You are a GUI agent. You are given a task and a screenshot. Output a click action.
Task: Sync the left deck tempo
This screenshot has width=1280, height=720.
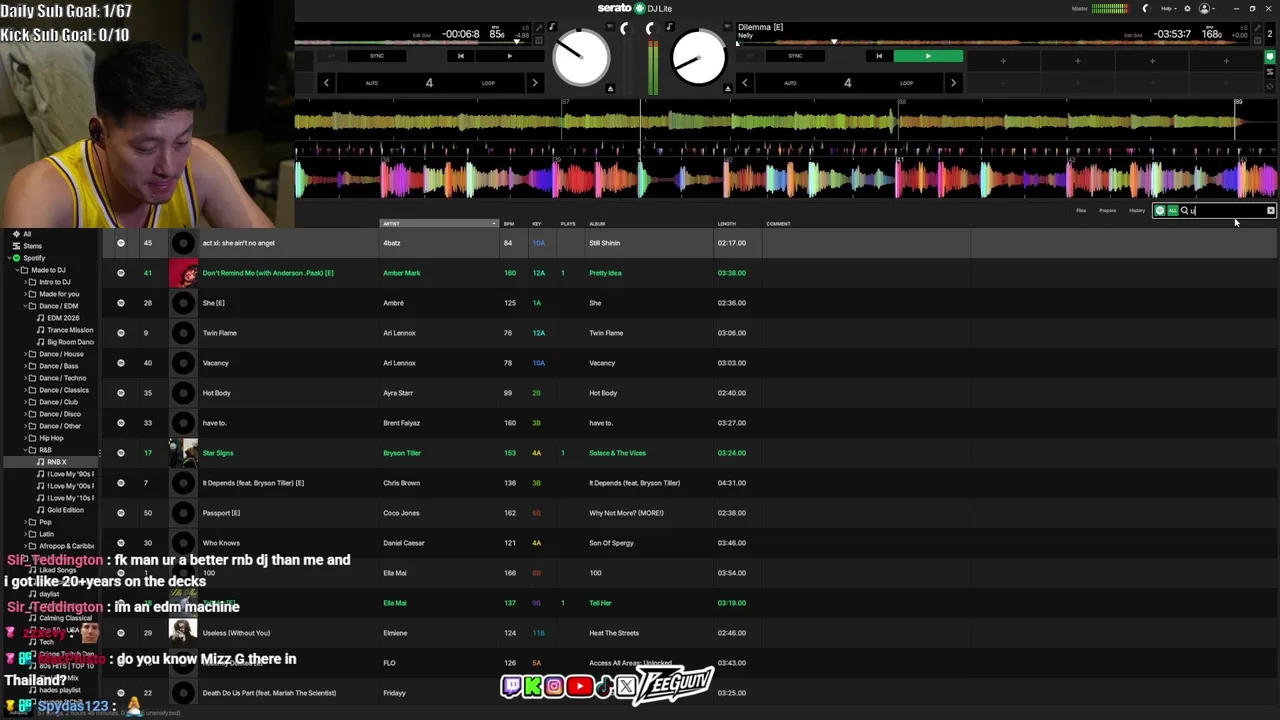click(377, 56)
